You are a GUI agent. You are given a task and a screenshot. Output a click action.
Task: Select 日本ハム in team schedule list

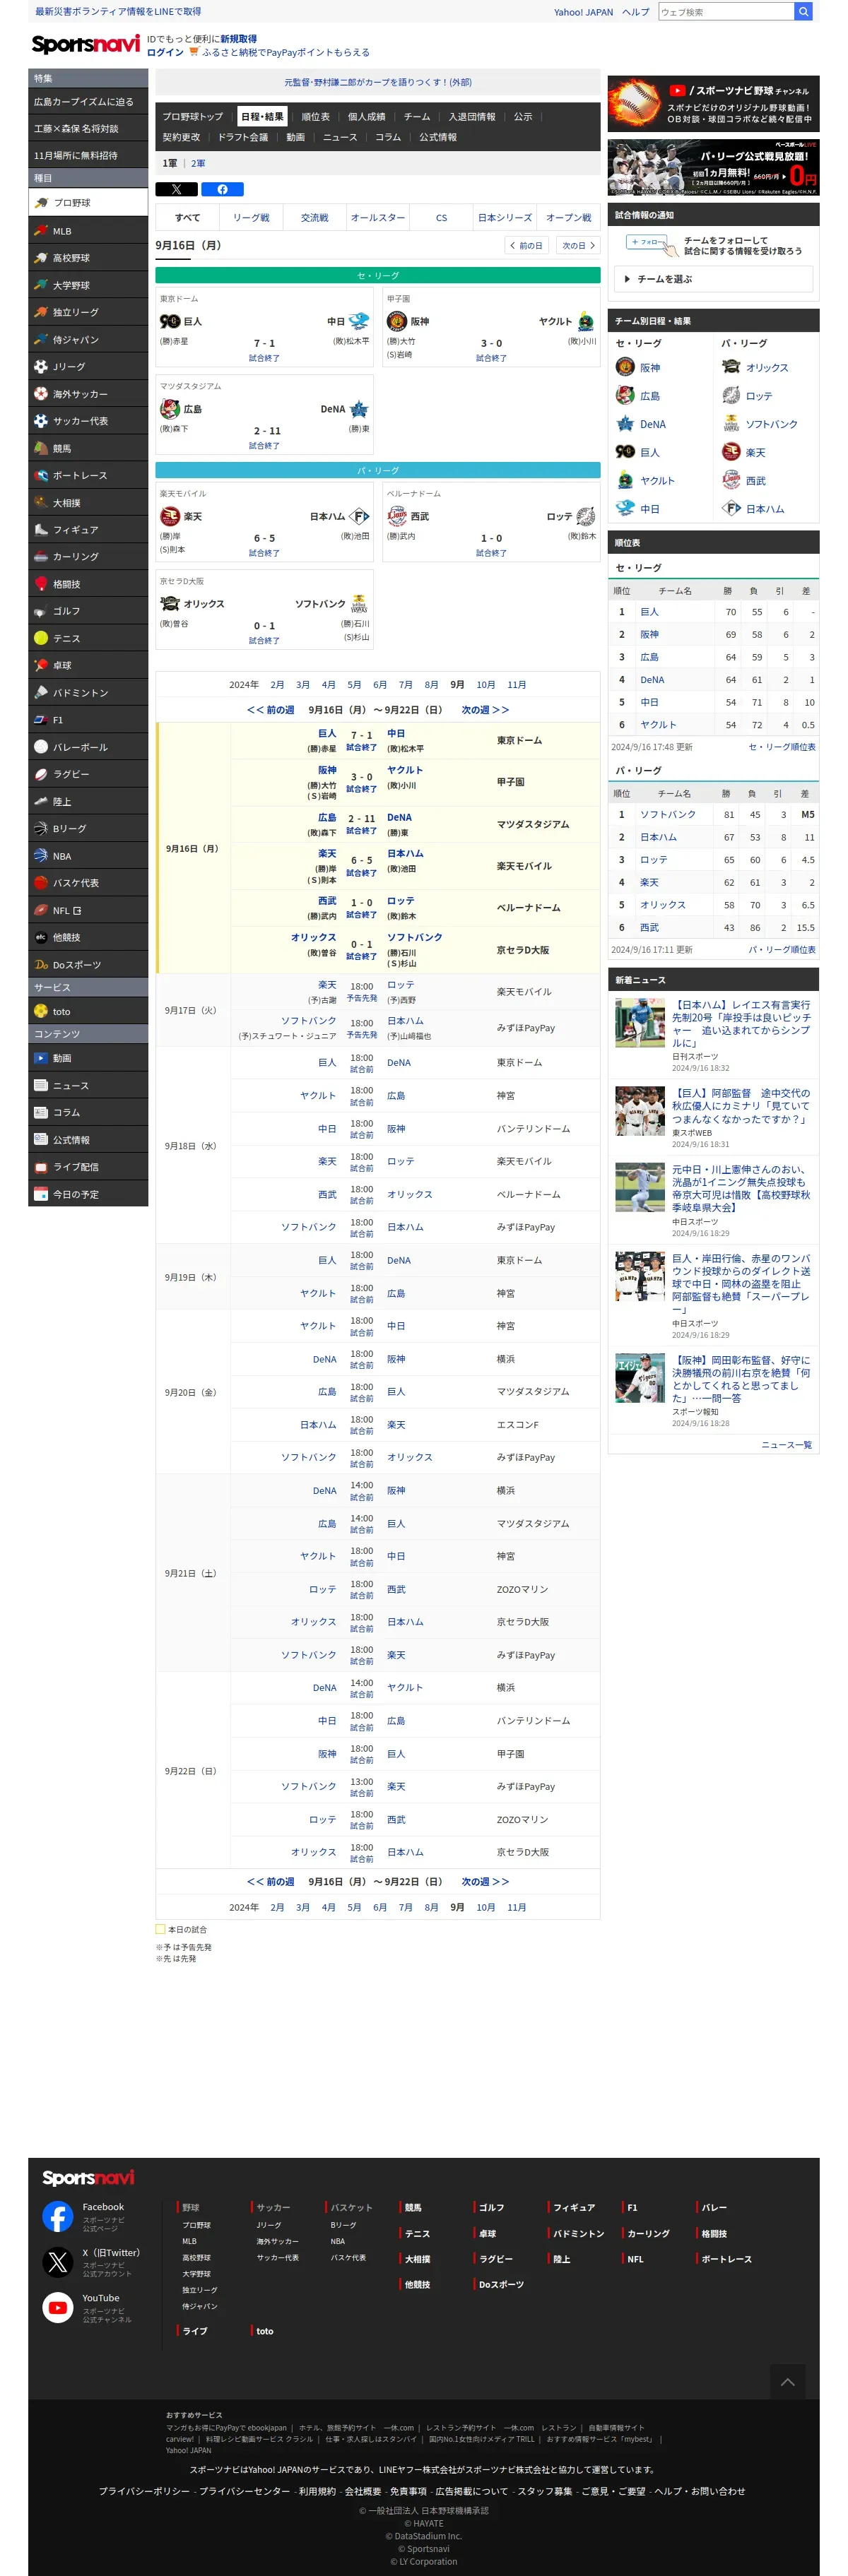pos(765,509)
